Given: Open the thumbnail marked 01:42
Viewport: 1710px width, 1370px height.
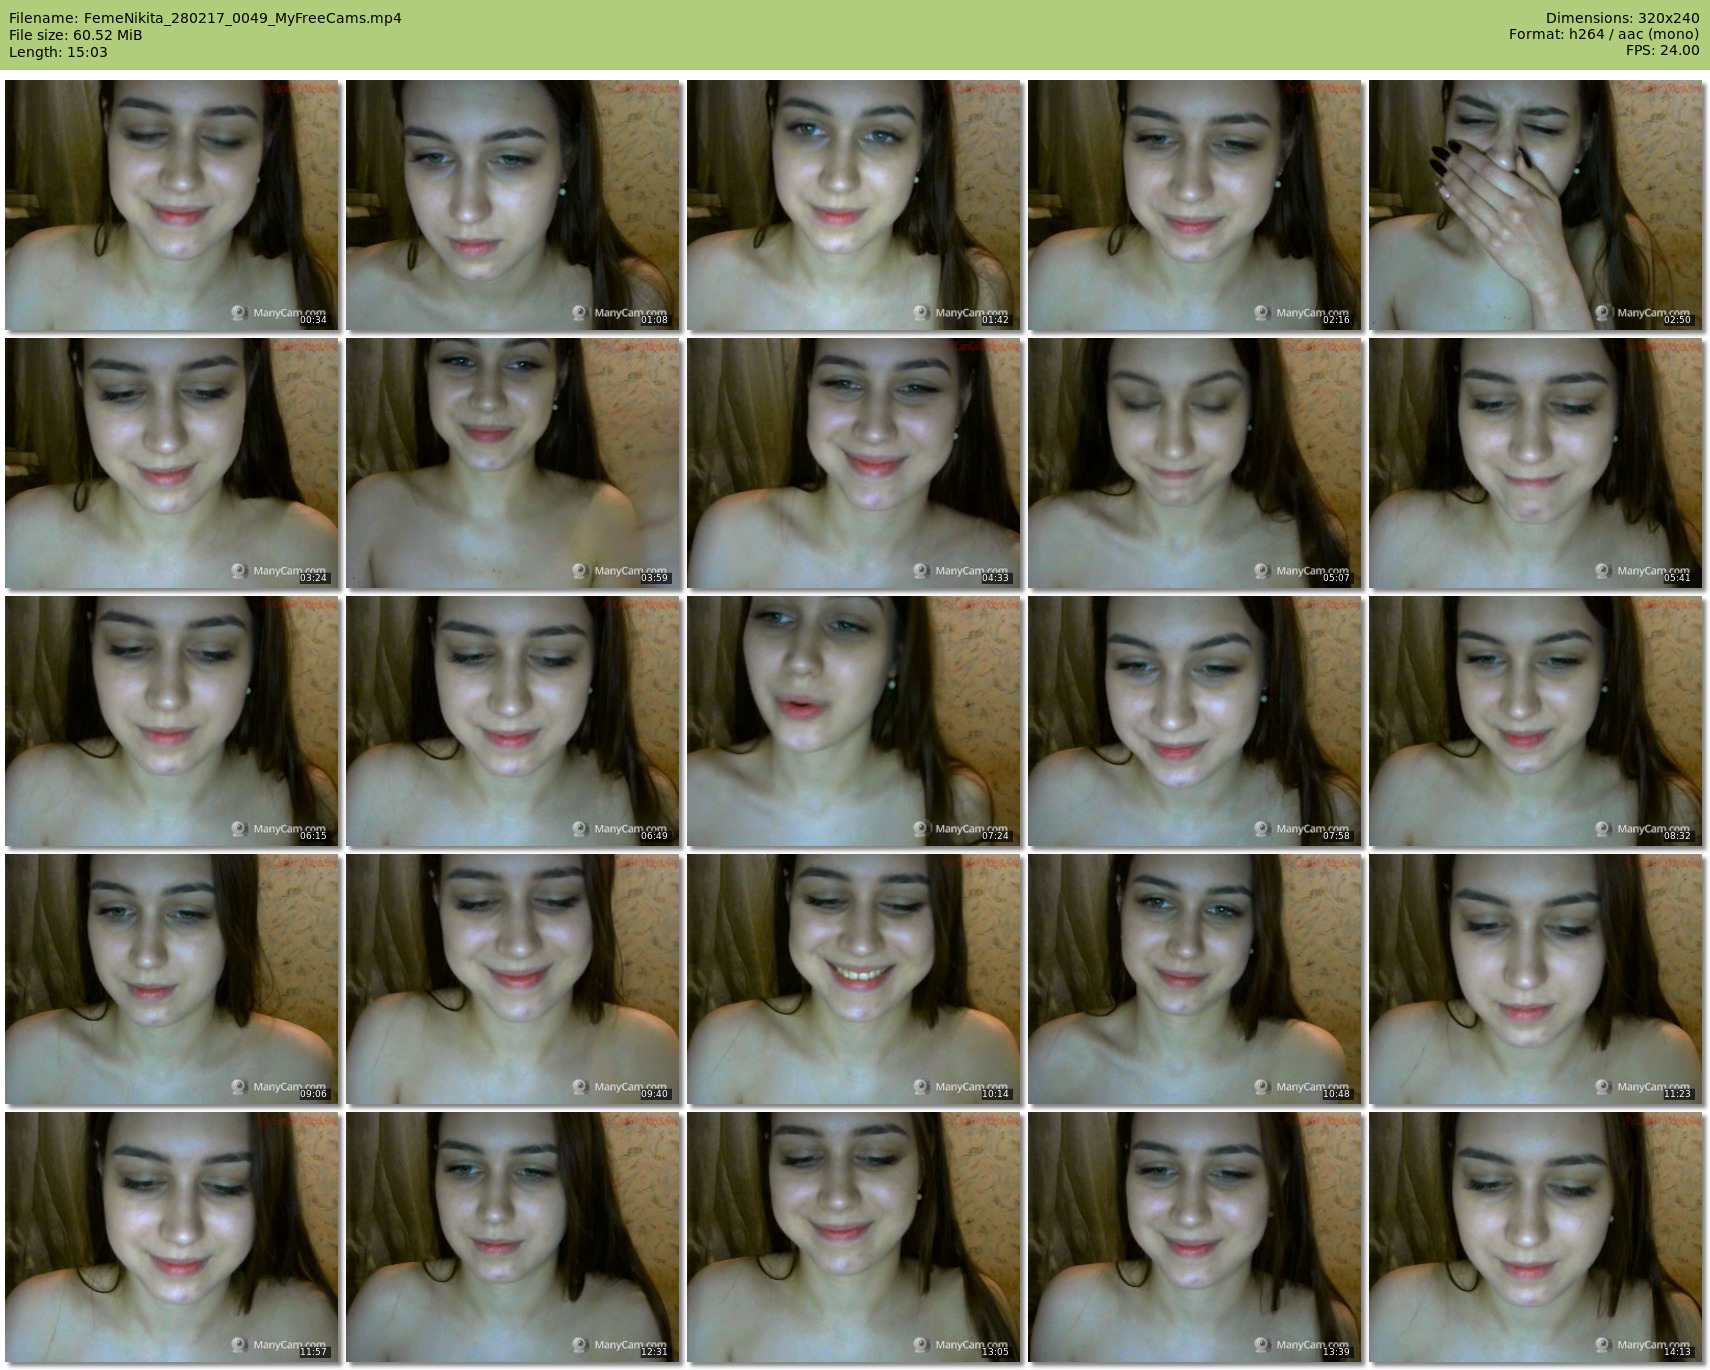Looking at the screenshot, I should (854, 205).
